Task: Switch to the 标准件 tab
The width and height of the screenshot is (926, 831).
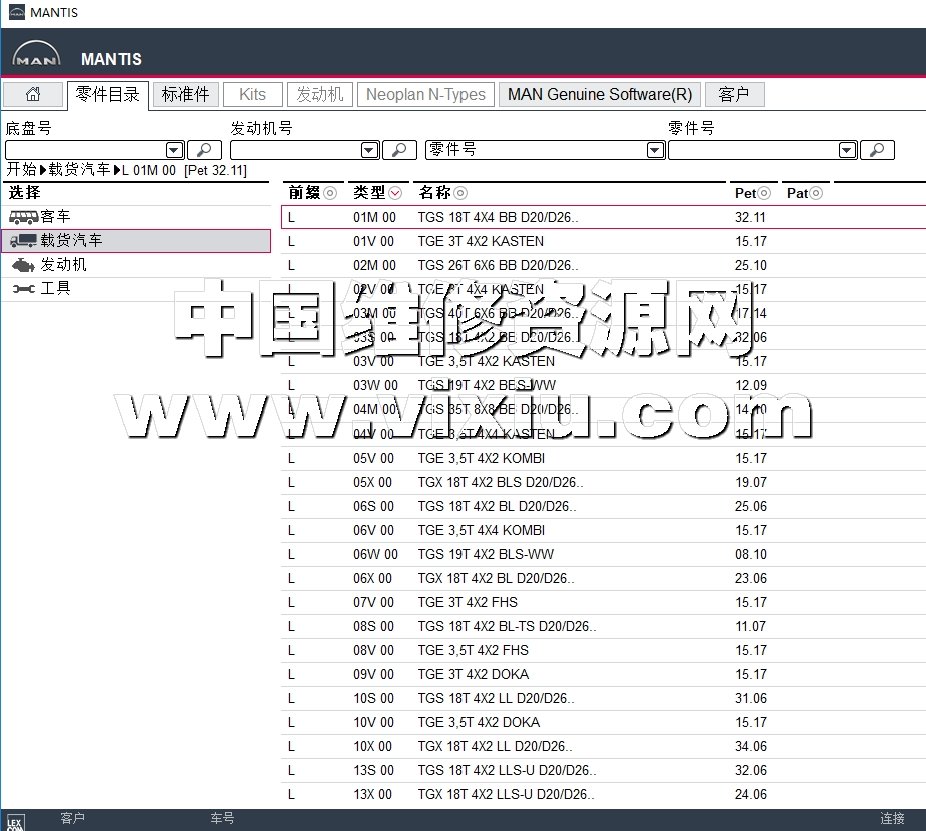Action: (185, 95)
